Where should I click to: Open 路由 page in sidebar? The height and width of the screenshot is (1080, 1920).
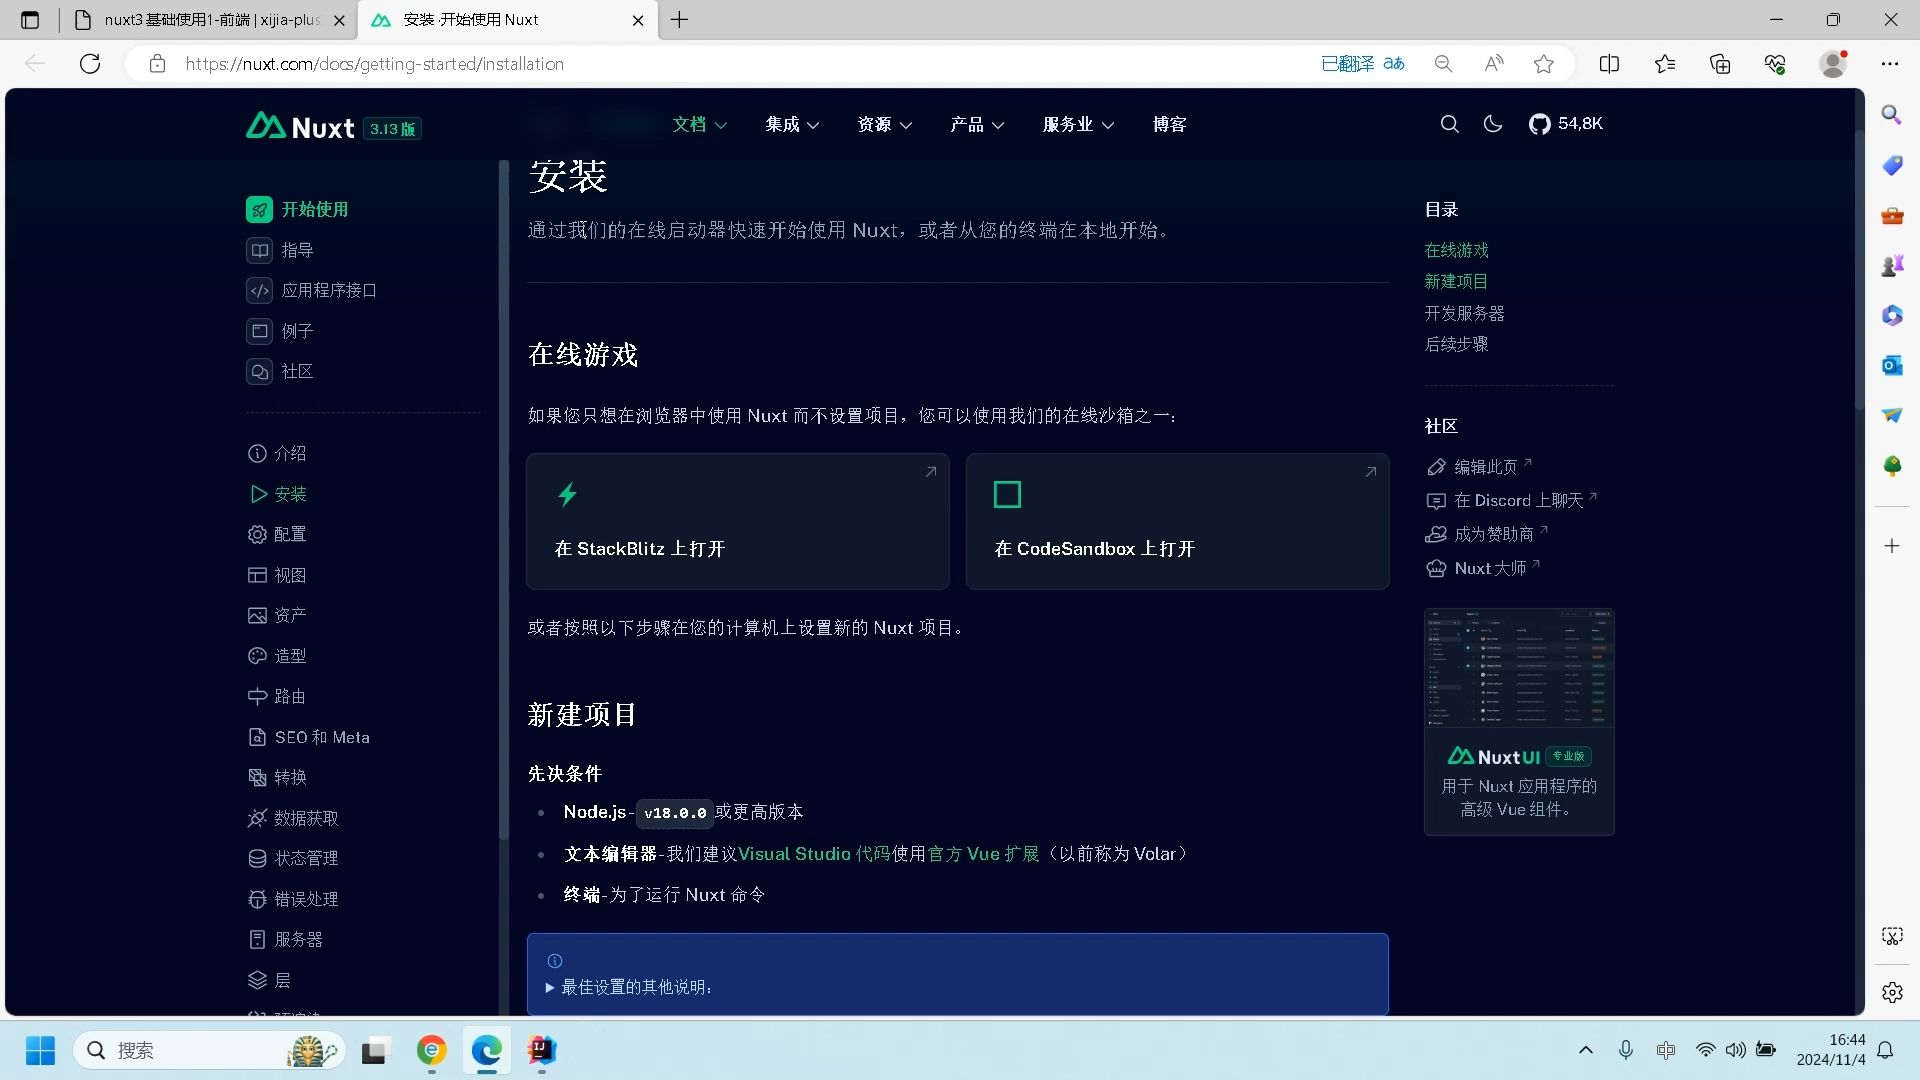pos(277,696)
